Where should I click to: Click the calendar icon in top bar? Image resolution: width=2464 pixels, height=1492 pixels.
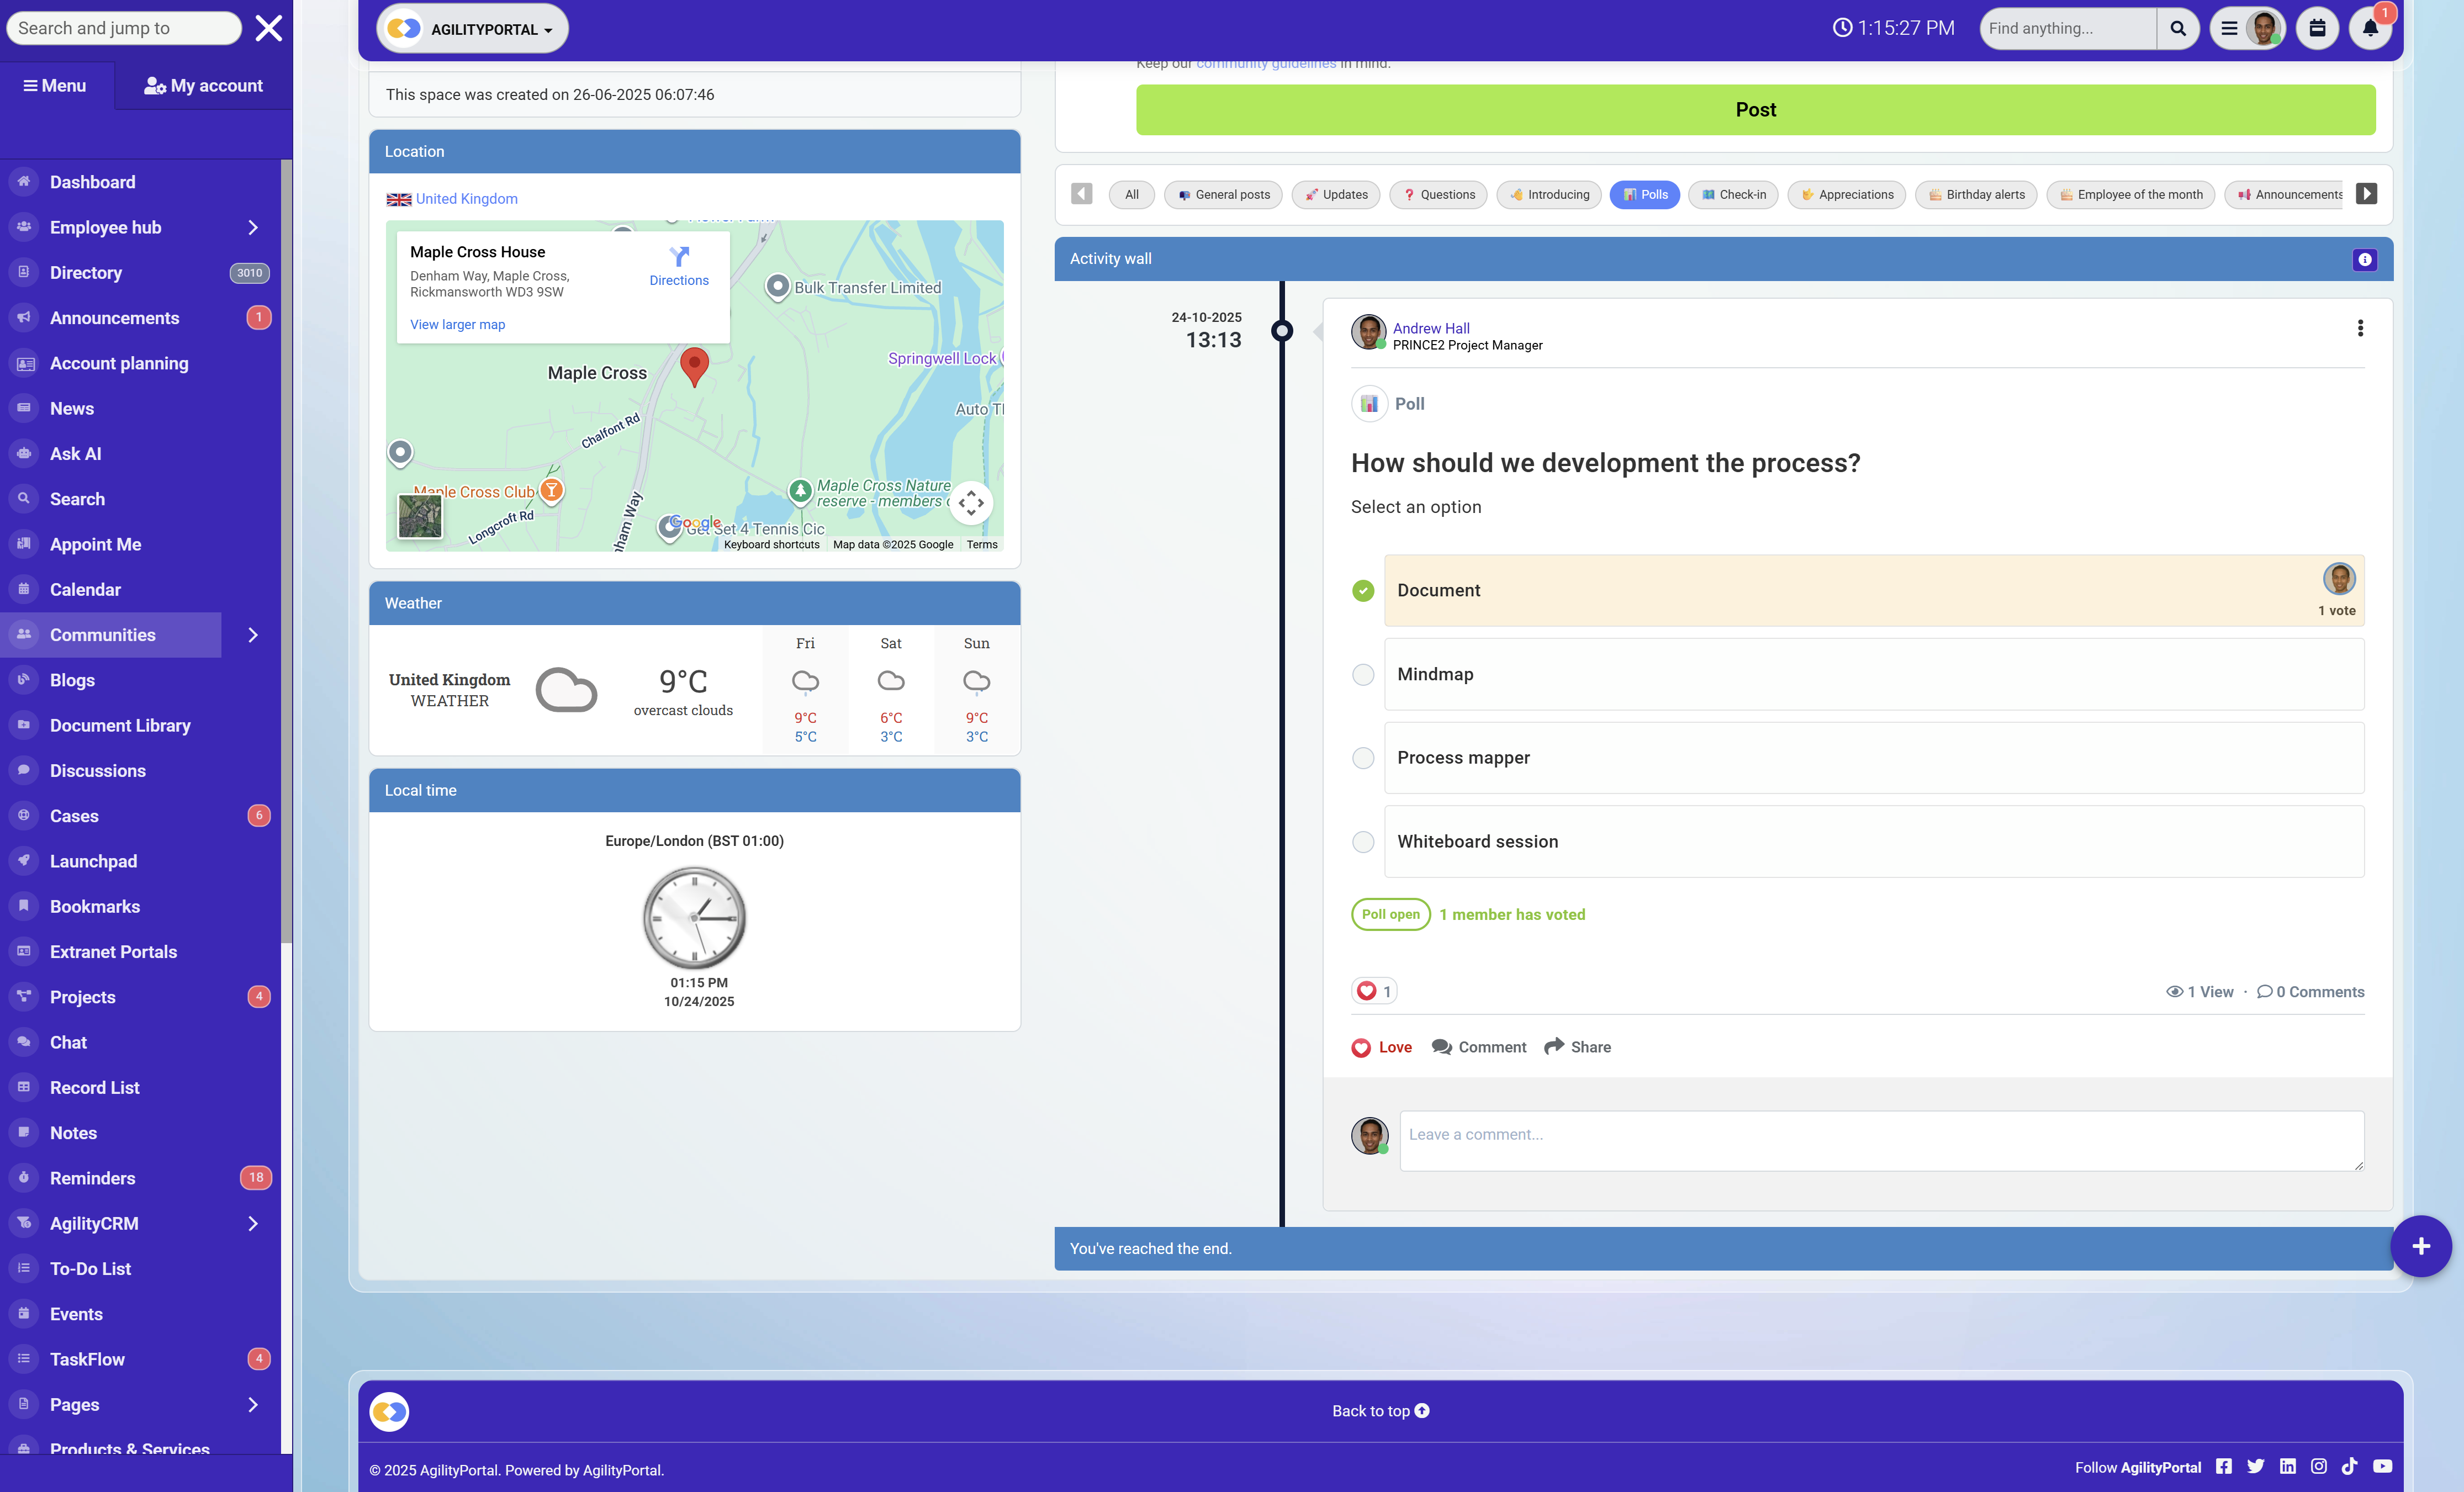(2317, 28)
